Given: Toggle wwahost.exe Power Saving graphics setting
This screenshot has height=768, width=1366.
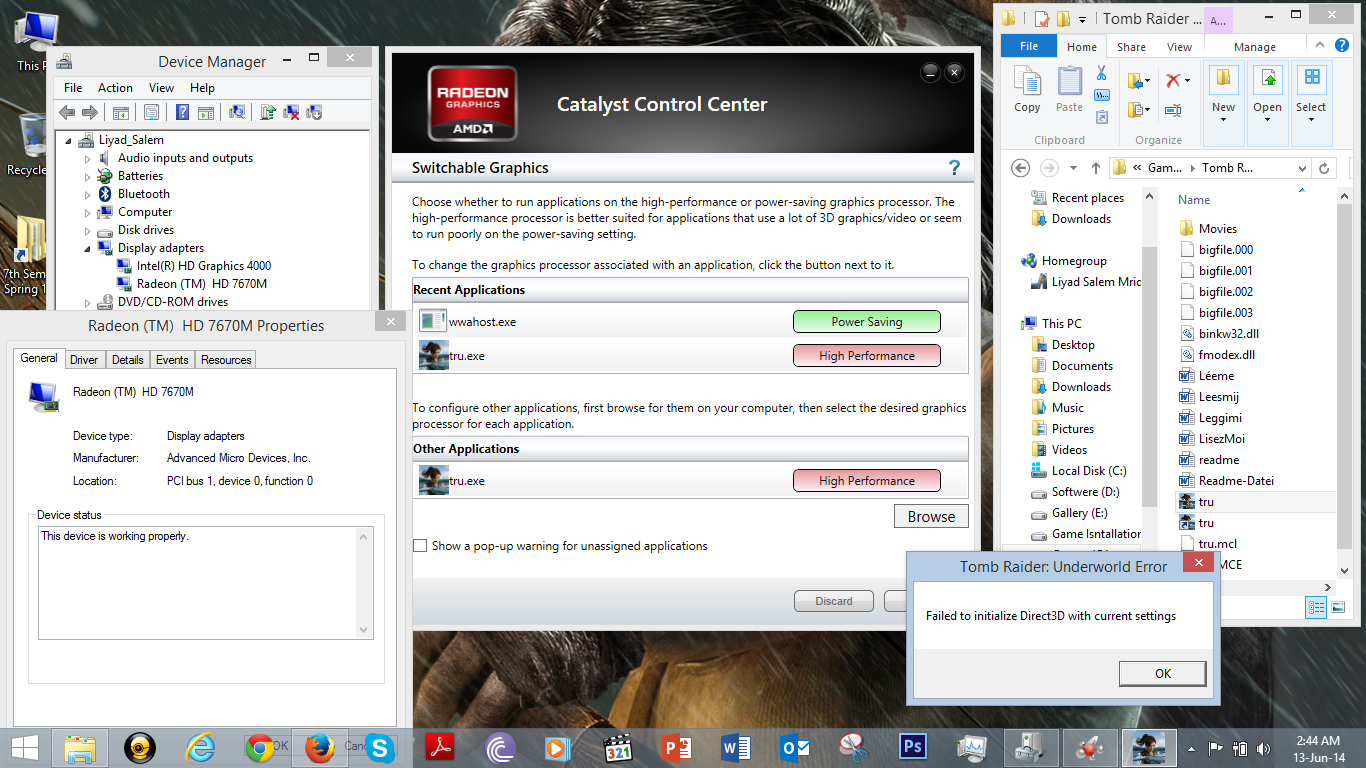Looking at the screenshot, I should click(x=866, y=322).
